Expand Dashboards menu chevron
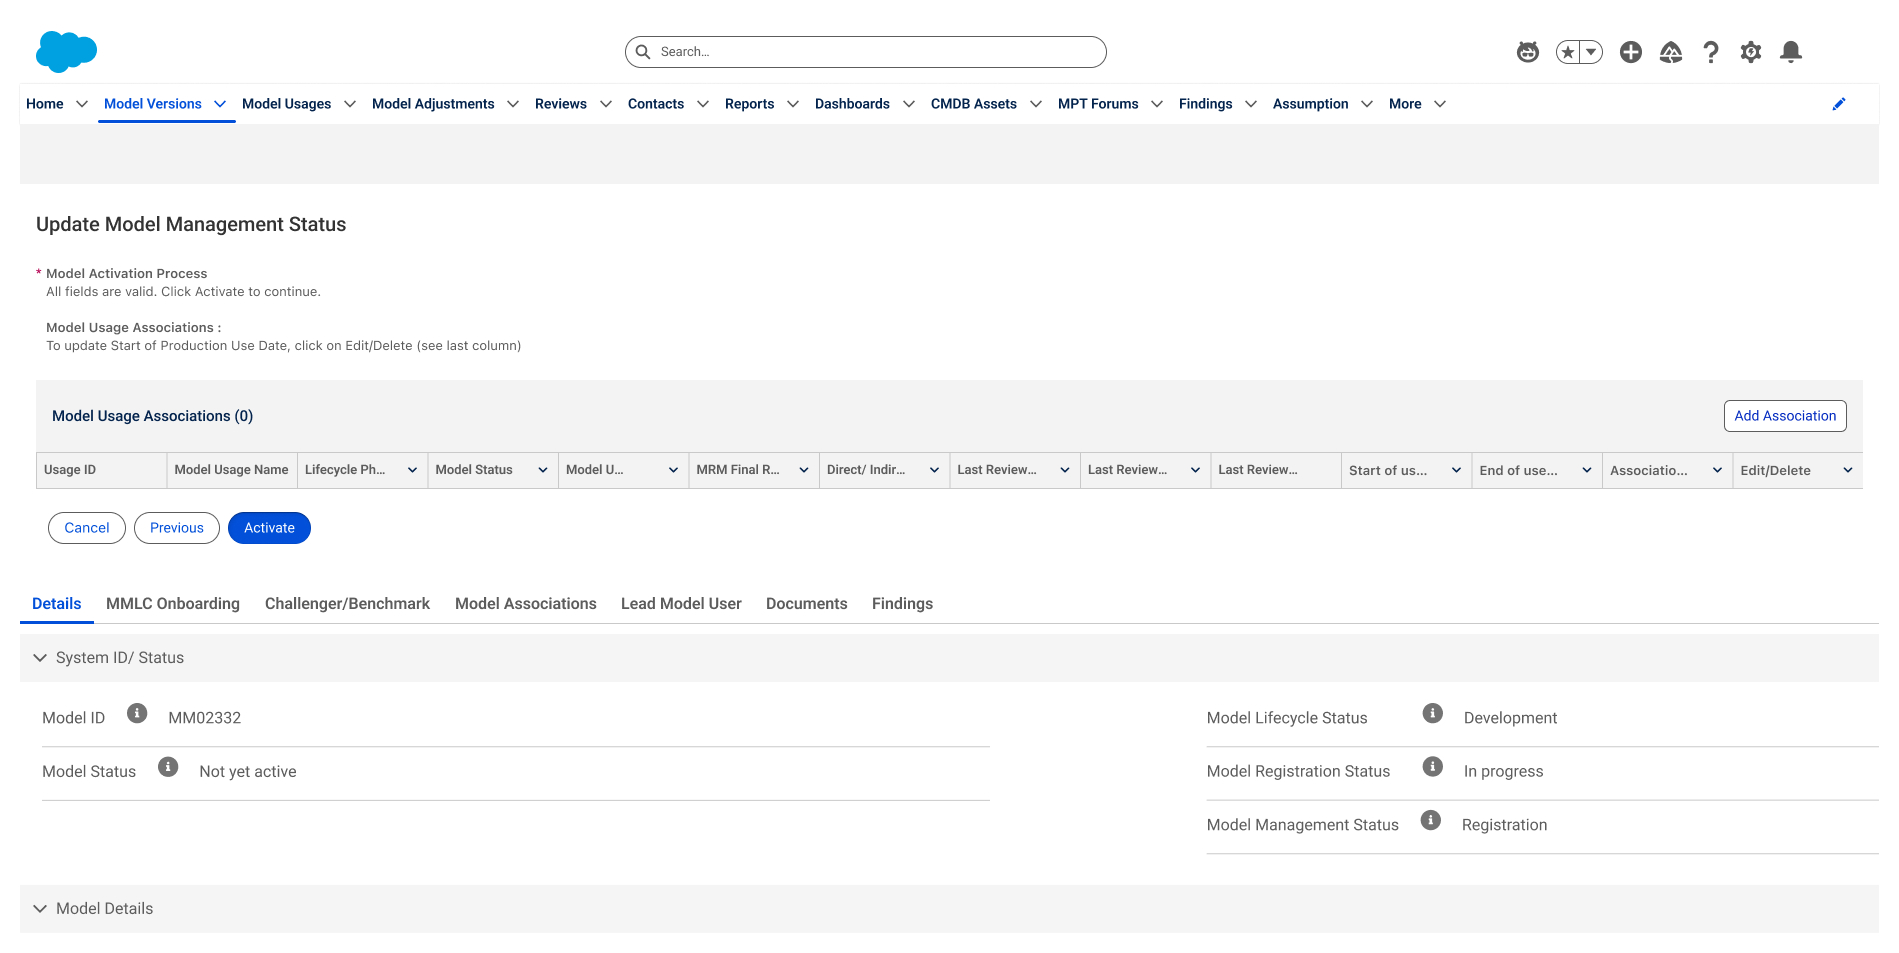Viewport: 1899px width, 953px height. [x=909, y=104]
